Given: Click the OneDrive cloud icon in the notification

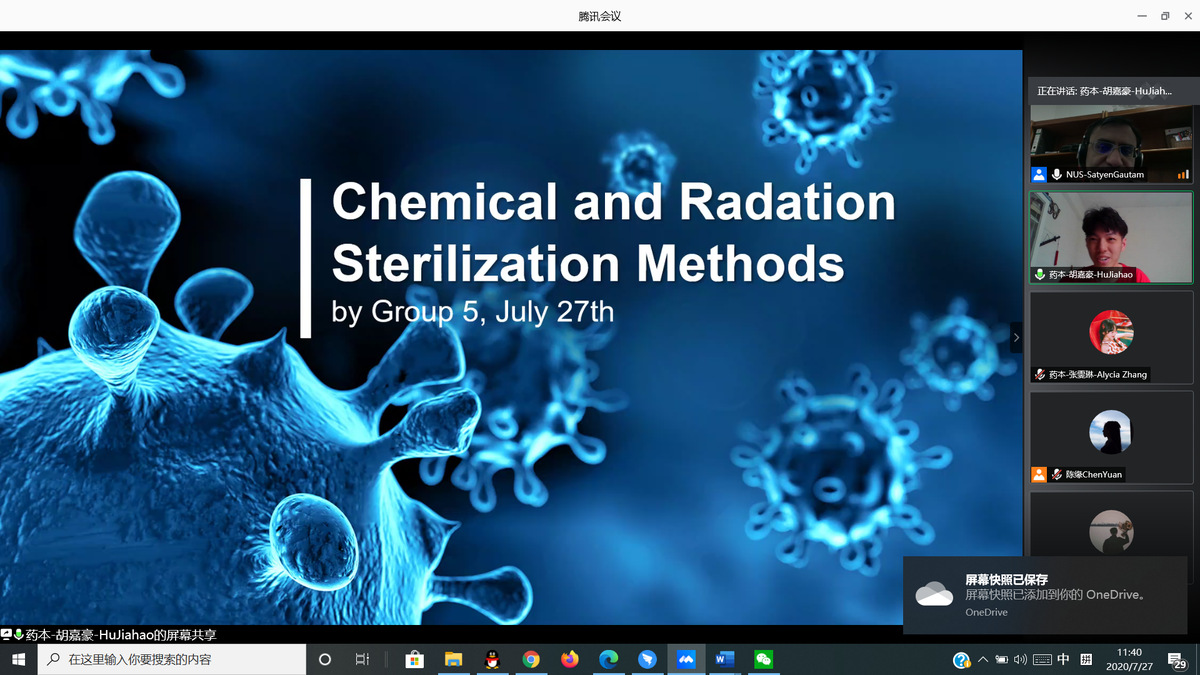Looking at the screenshot, I should point(934,594).
